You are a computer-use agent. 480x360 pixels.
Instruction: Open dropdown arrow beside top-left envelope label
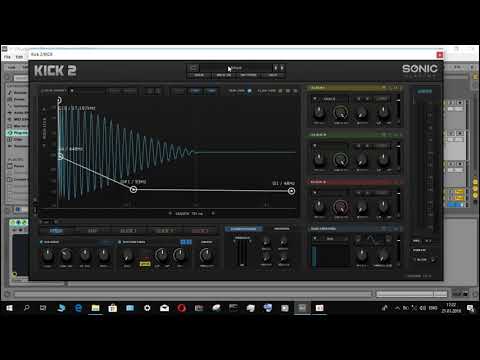pos(72,90)
